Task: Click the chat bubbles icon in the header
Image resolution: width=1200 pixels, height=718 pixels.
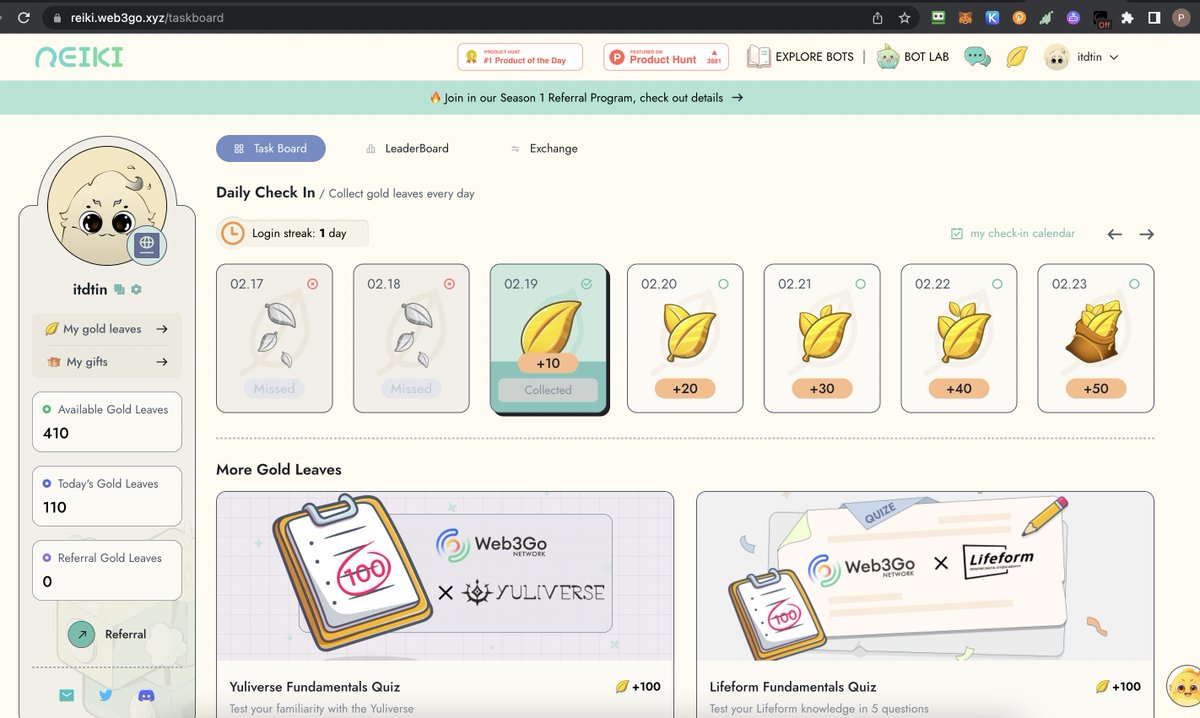Action: 977,57
